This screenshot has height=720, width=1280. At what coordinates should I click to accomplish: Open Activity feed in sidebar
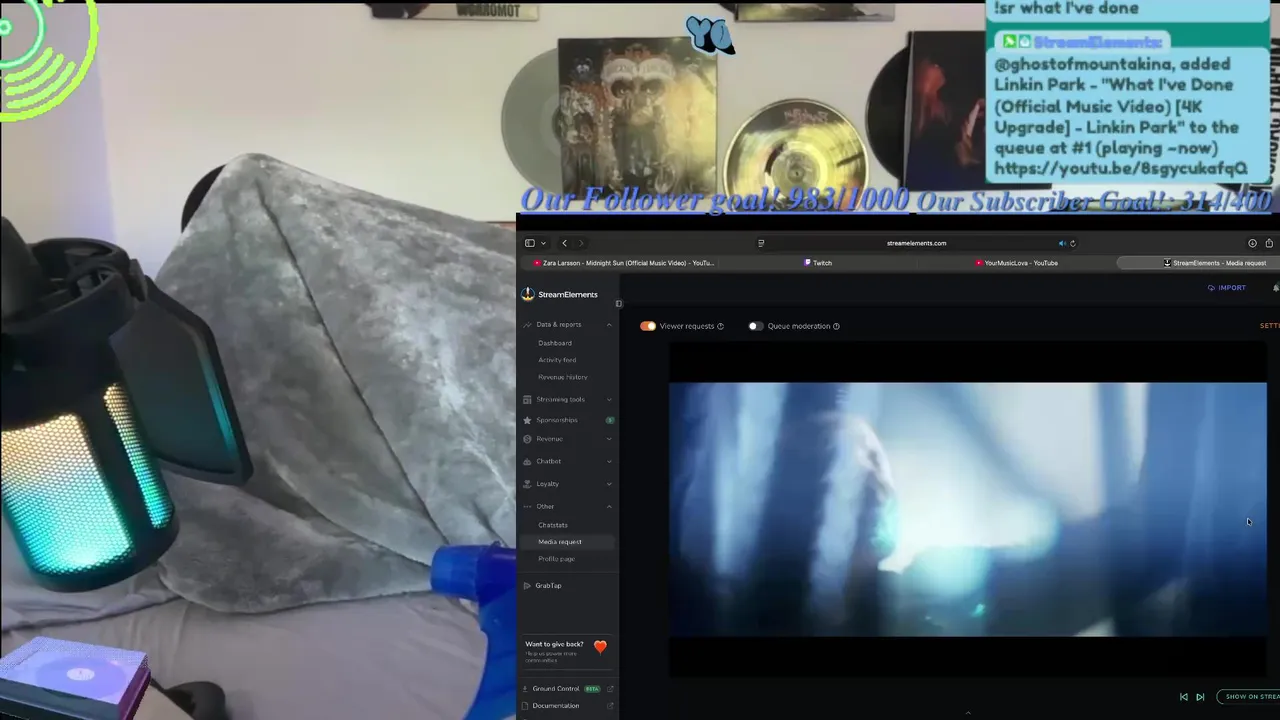pyautogui.click(x=557, y=360)
